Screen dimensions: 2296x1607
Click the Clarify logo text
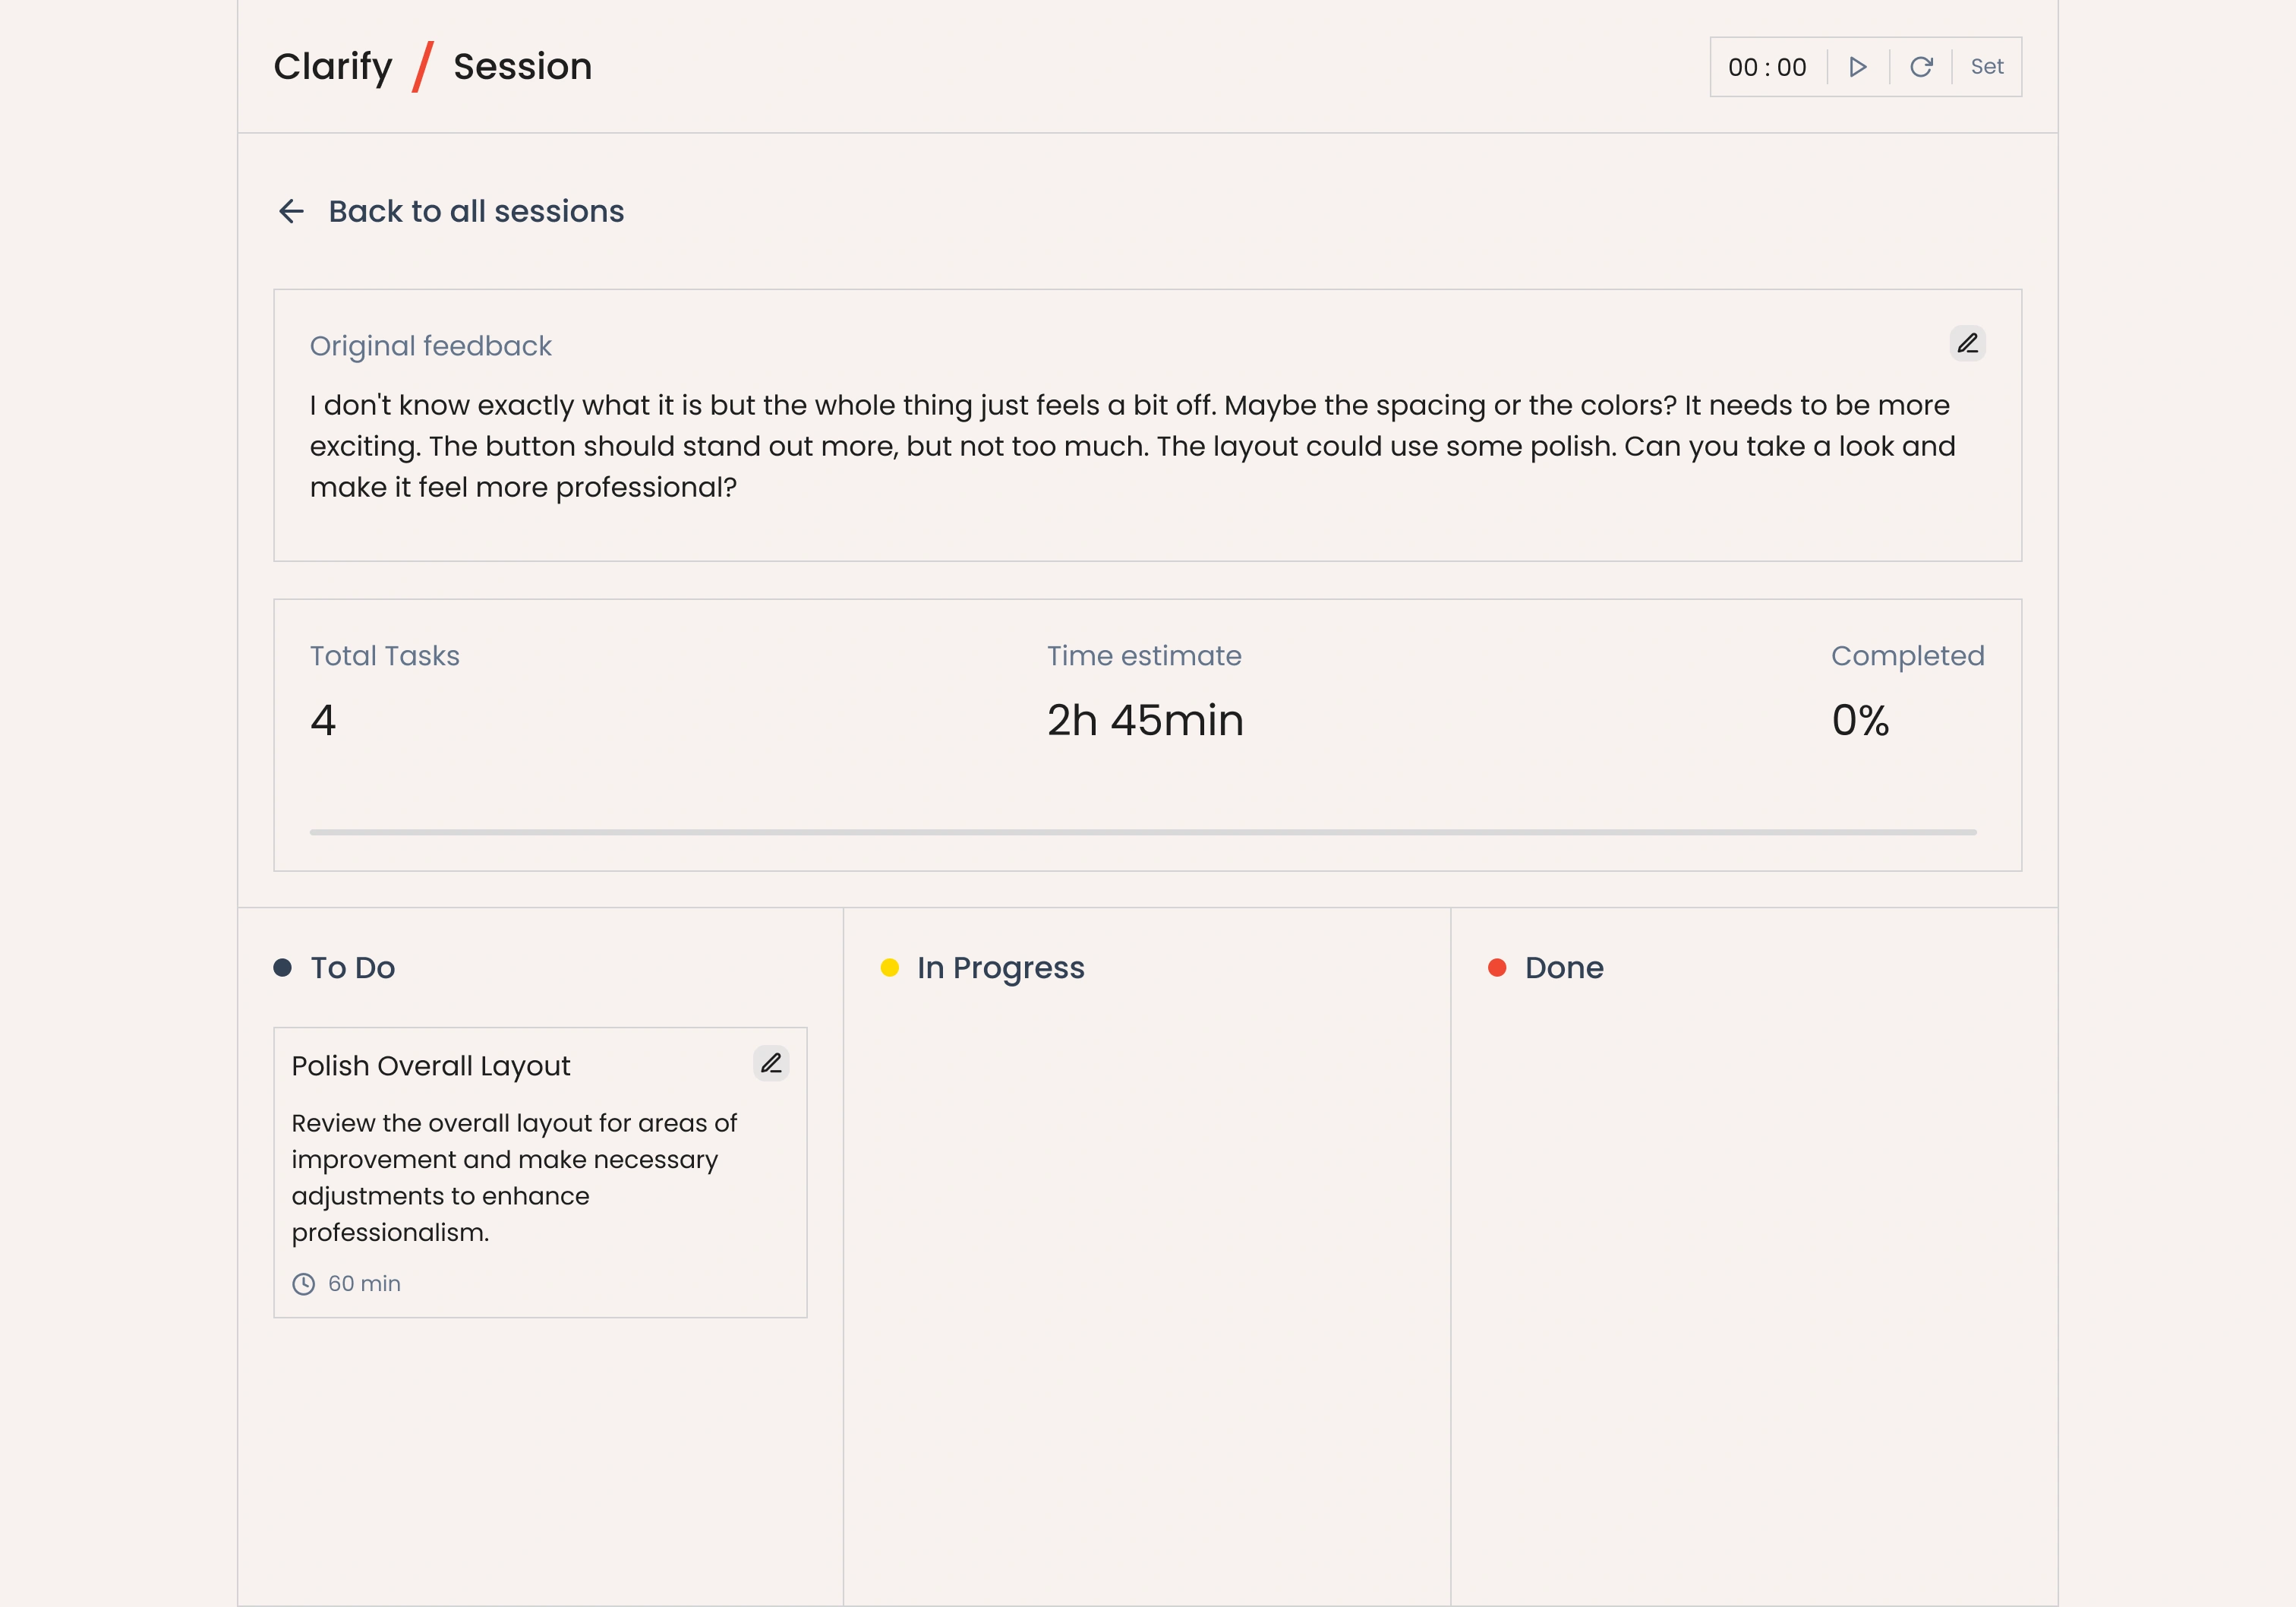[333, 67]
